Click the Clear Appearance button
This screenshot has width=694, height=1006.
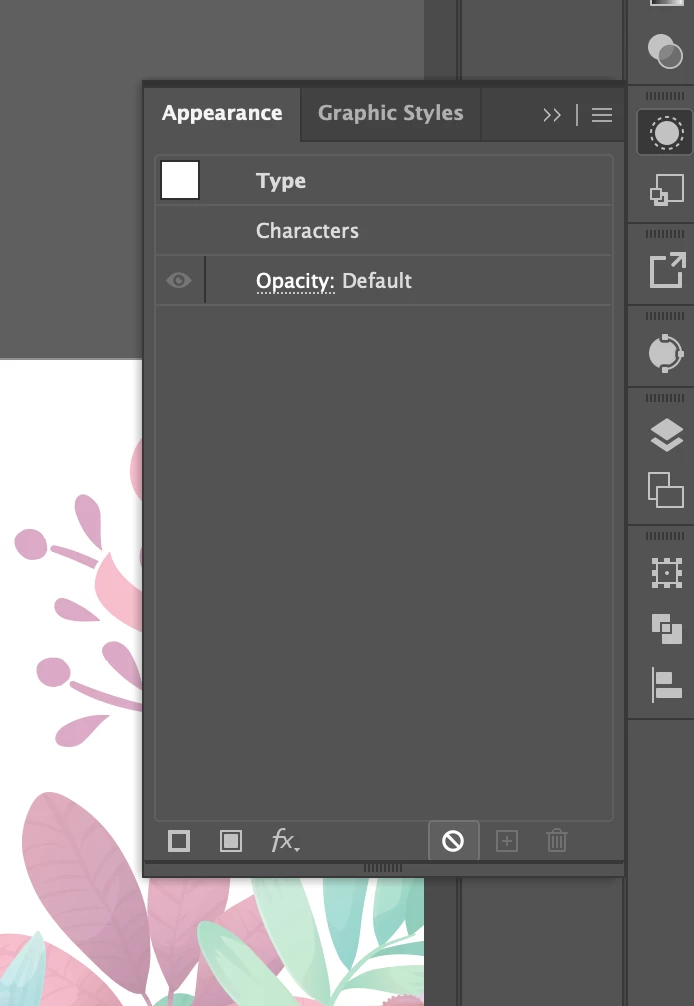[453, 840]
